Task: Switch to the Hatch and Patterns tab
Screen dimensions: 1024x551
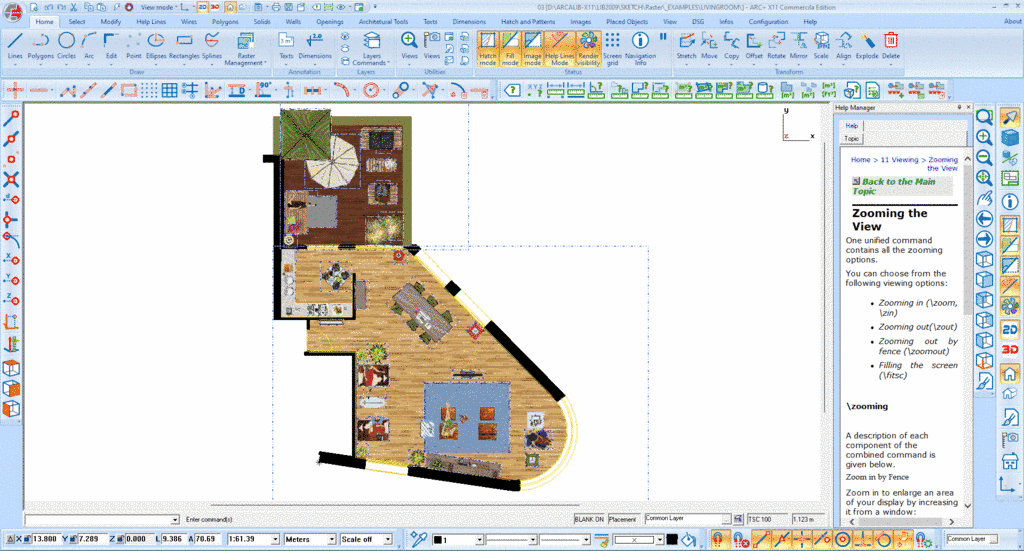Action: coord(528,21)
